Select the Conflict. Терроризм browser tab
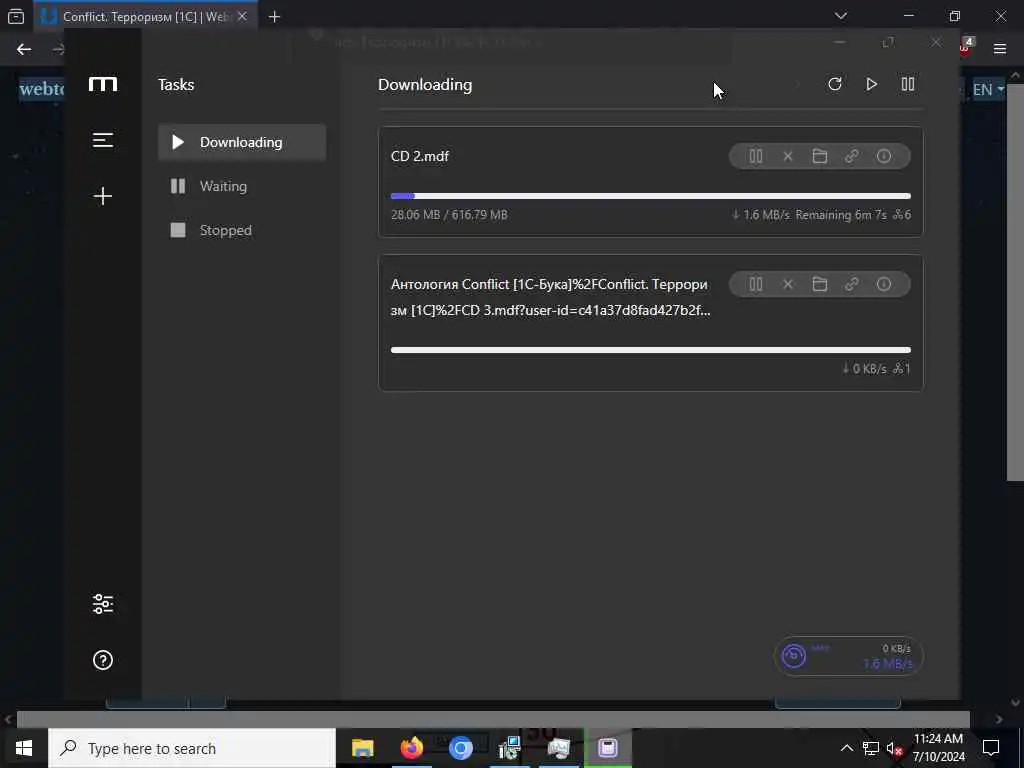 (145, 16)
